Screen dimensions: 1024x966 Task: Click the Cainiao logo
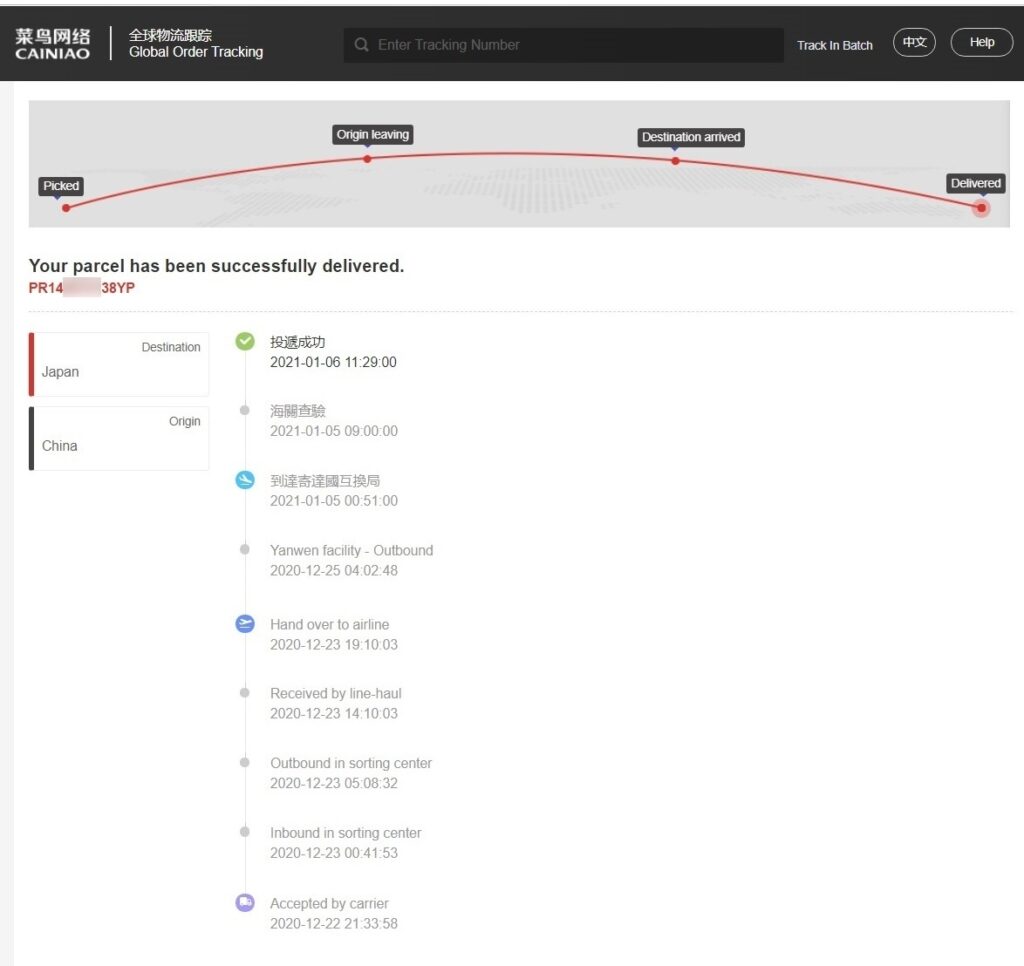coord(53,44)
